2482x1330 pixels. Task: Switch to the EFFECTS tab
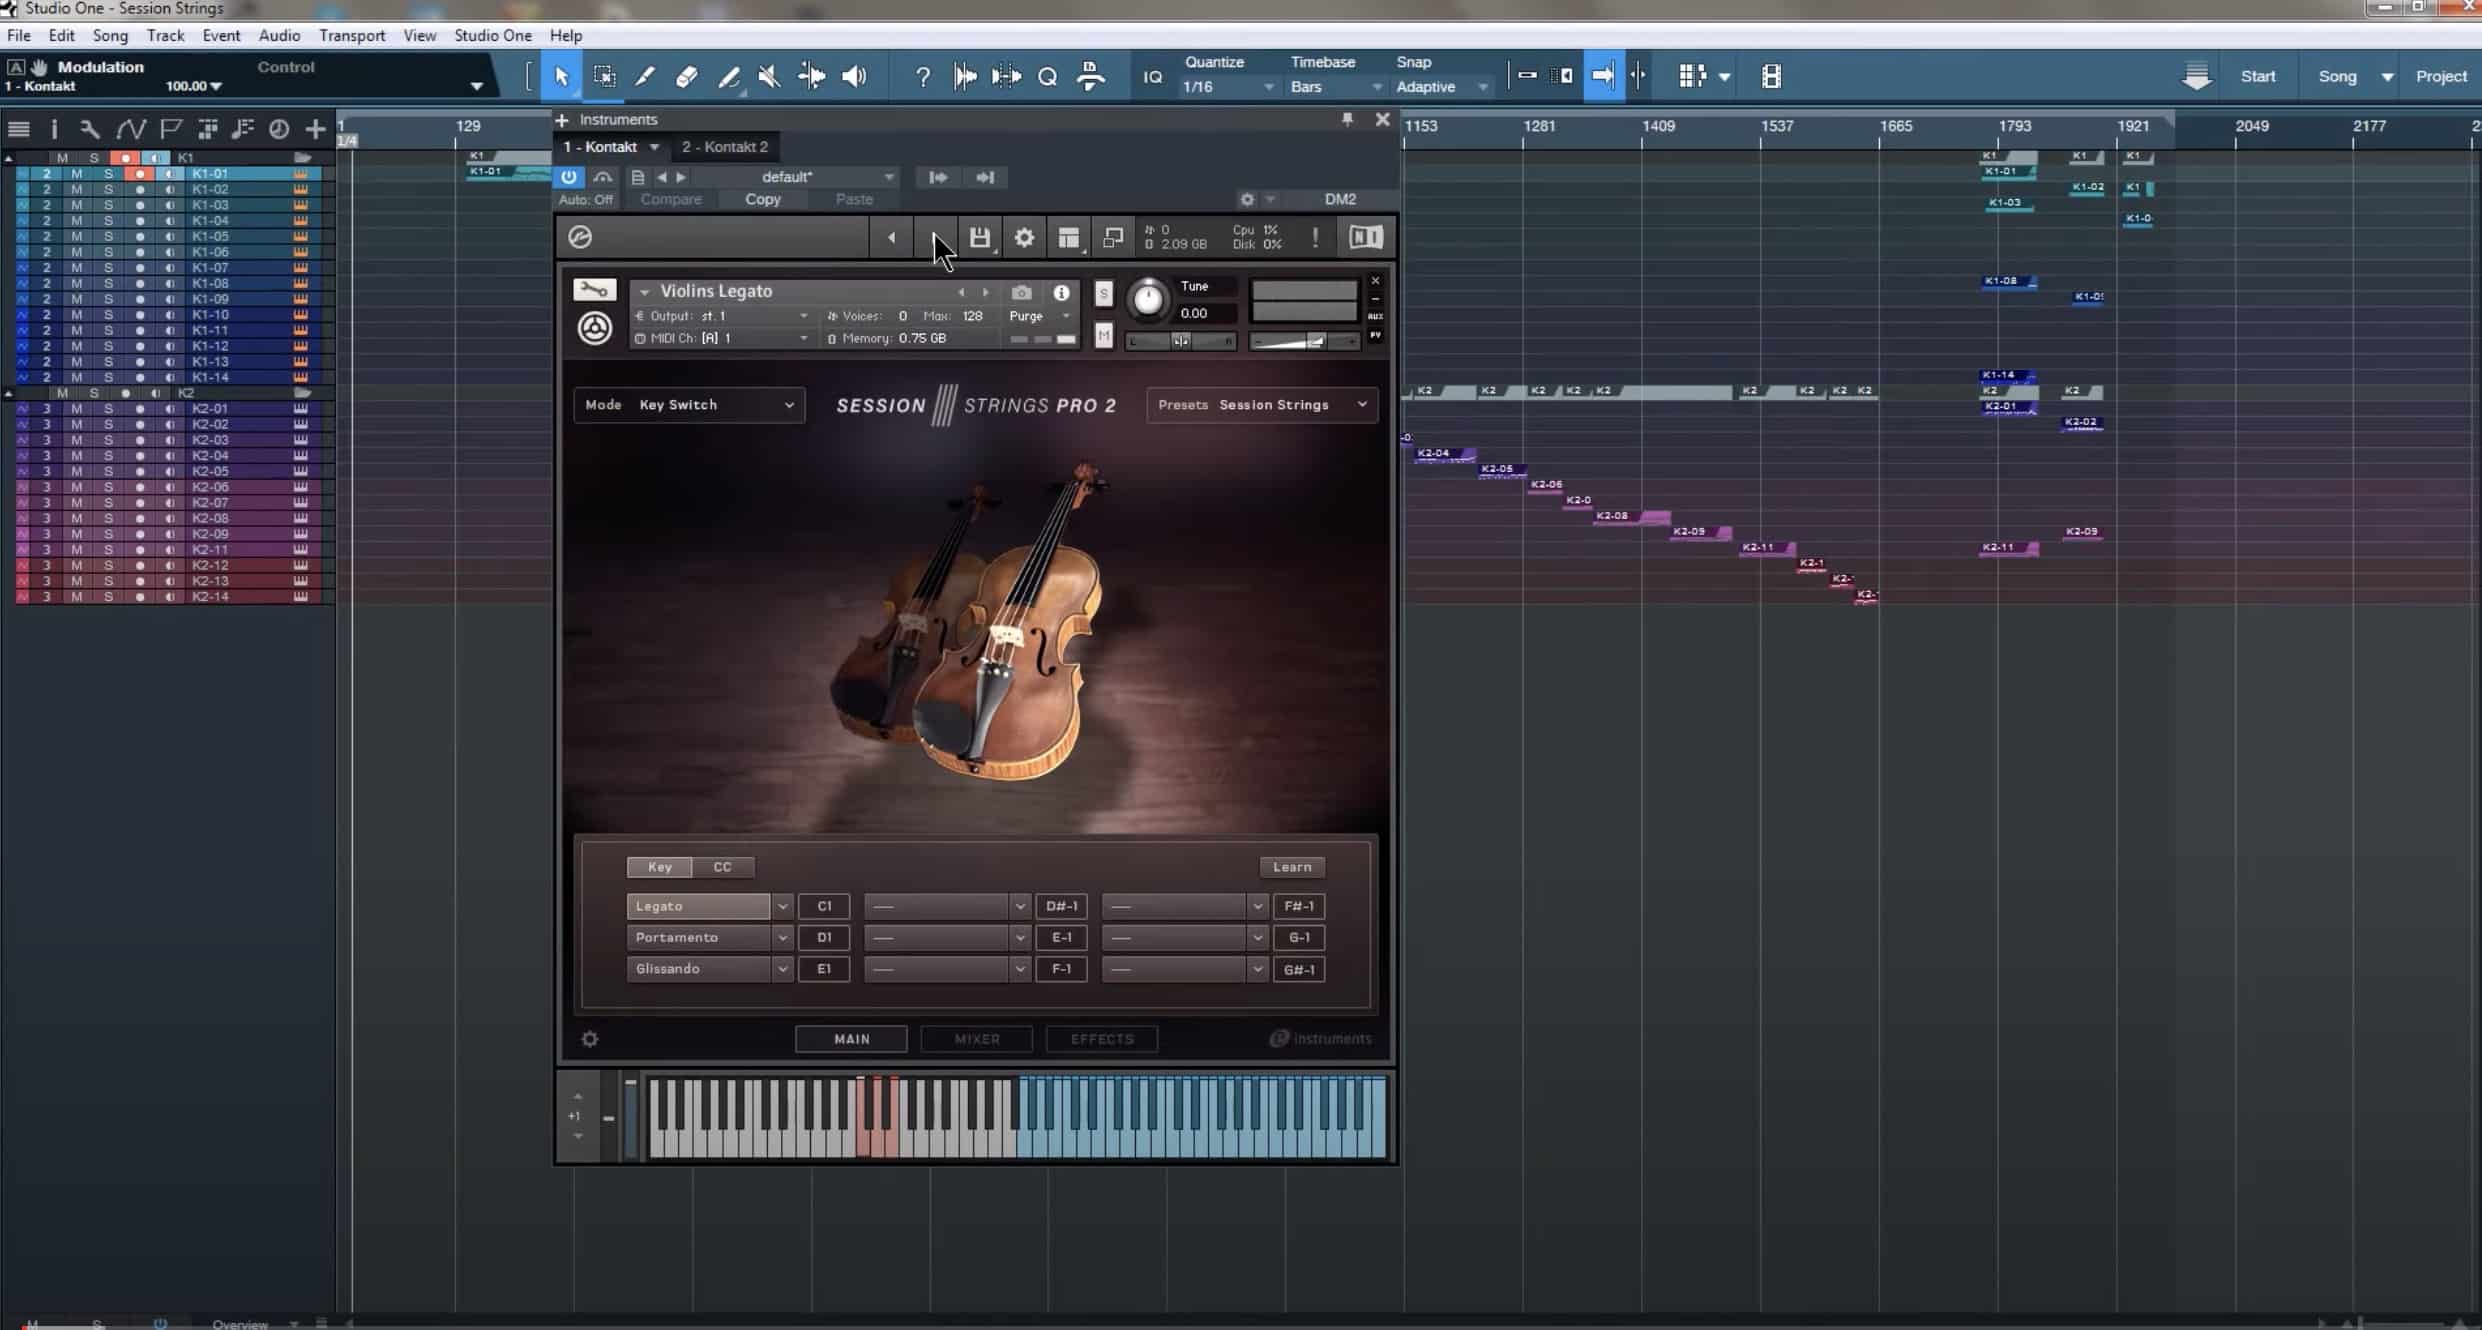click(x=1102, y=1038)
